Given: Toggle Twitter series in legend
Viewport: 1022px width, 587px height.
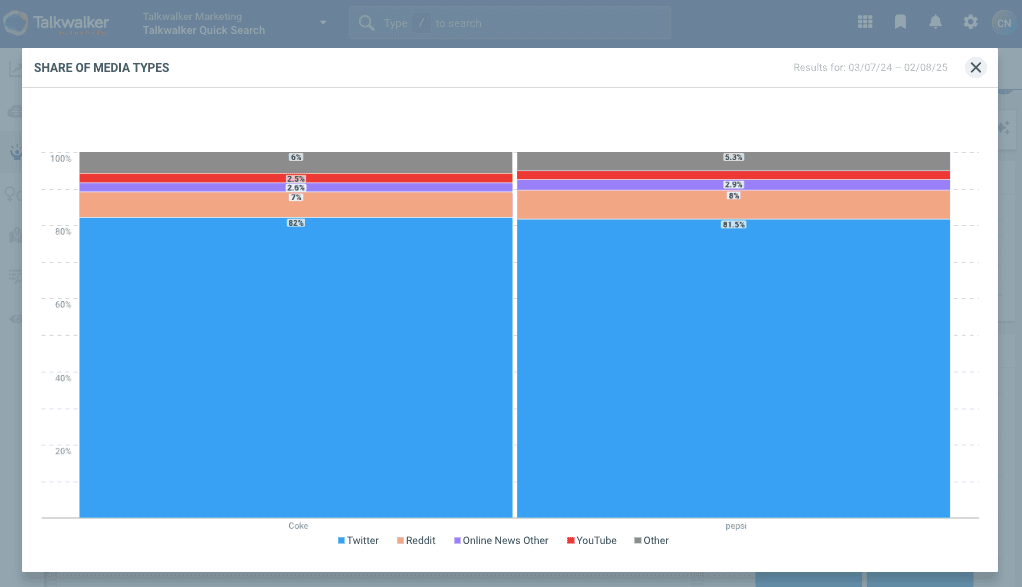Looking at the screenshot, I should tap(358, 540).
